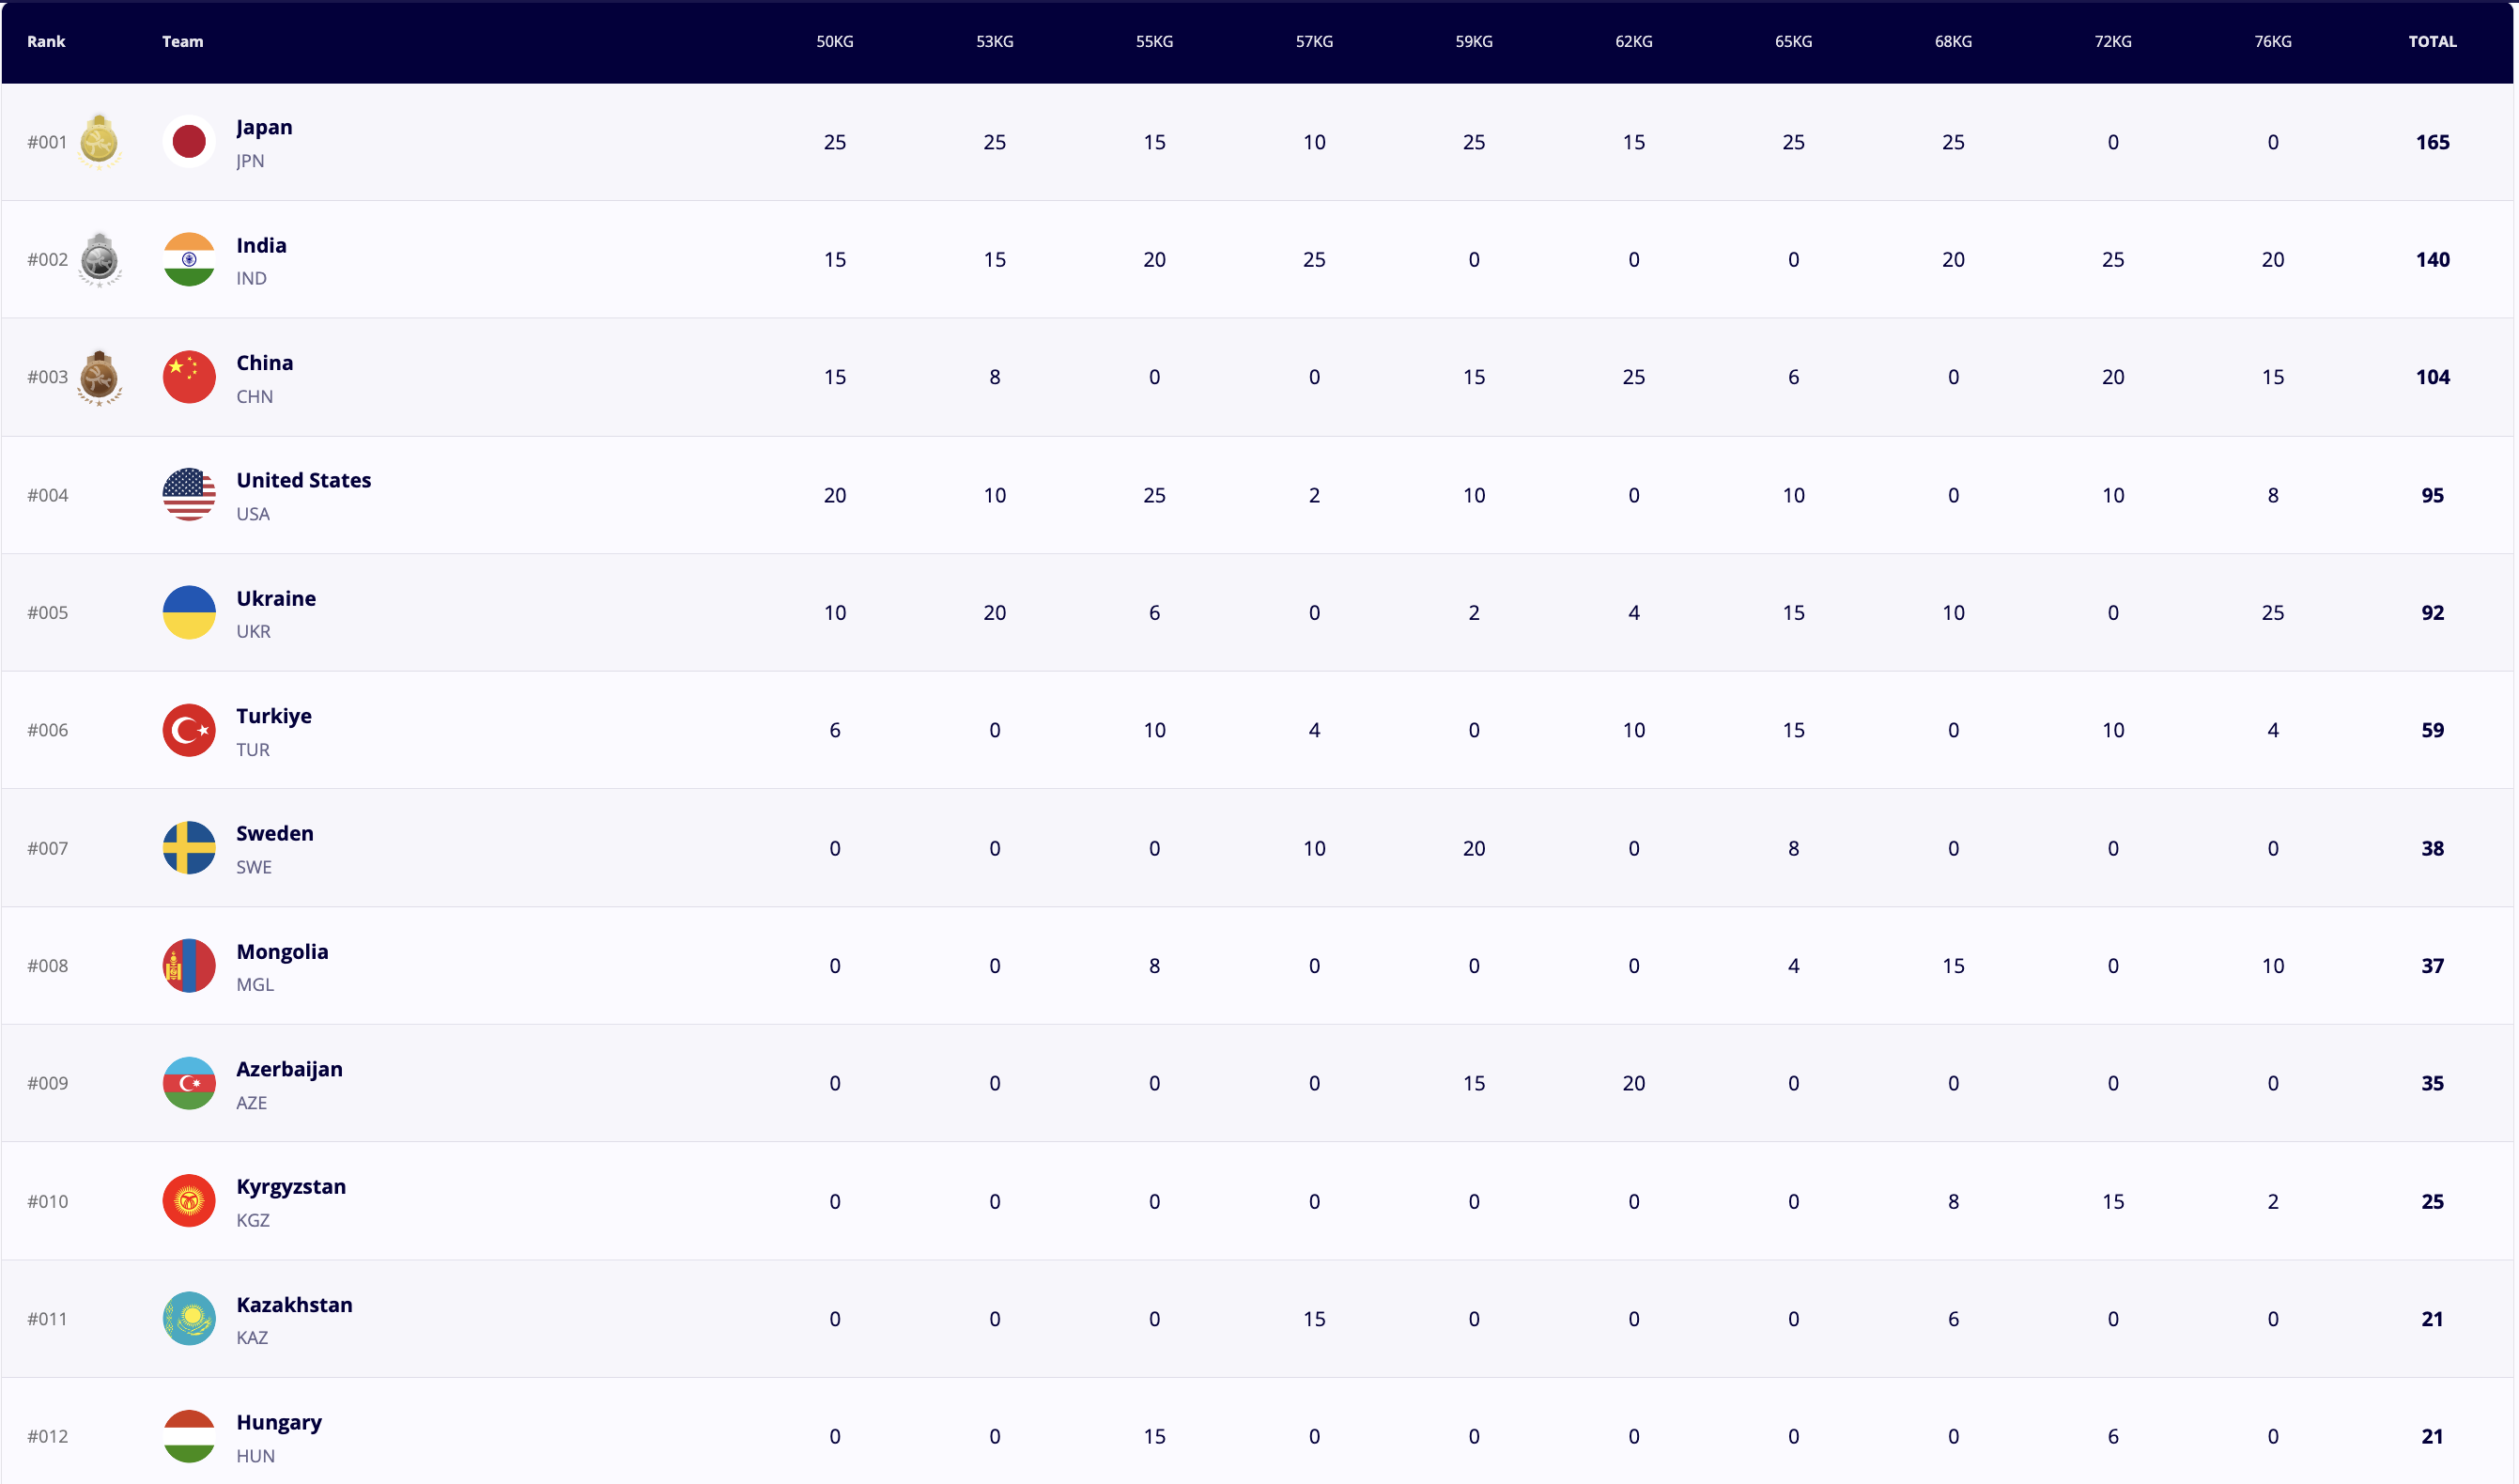Click the United States flag icon
The height and width of the screenshot is (1484, 2519).
[189, 495]
